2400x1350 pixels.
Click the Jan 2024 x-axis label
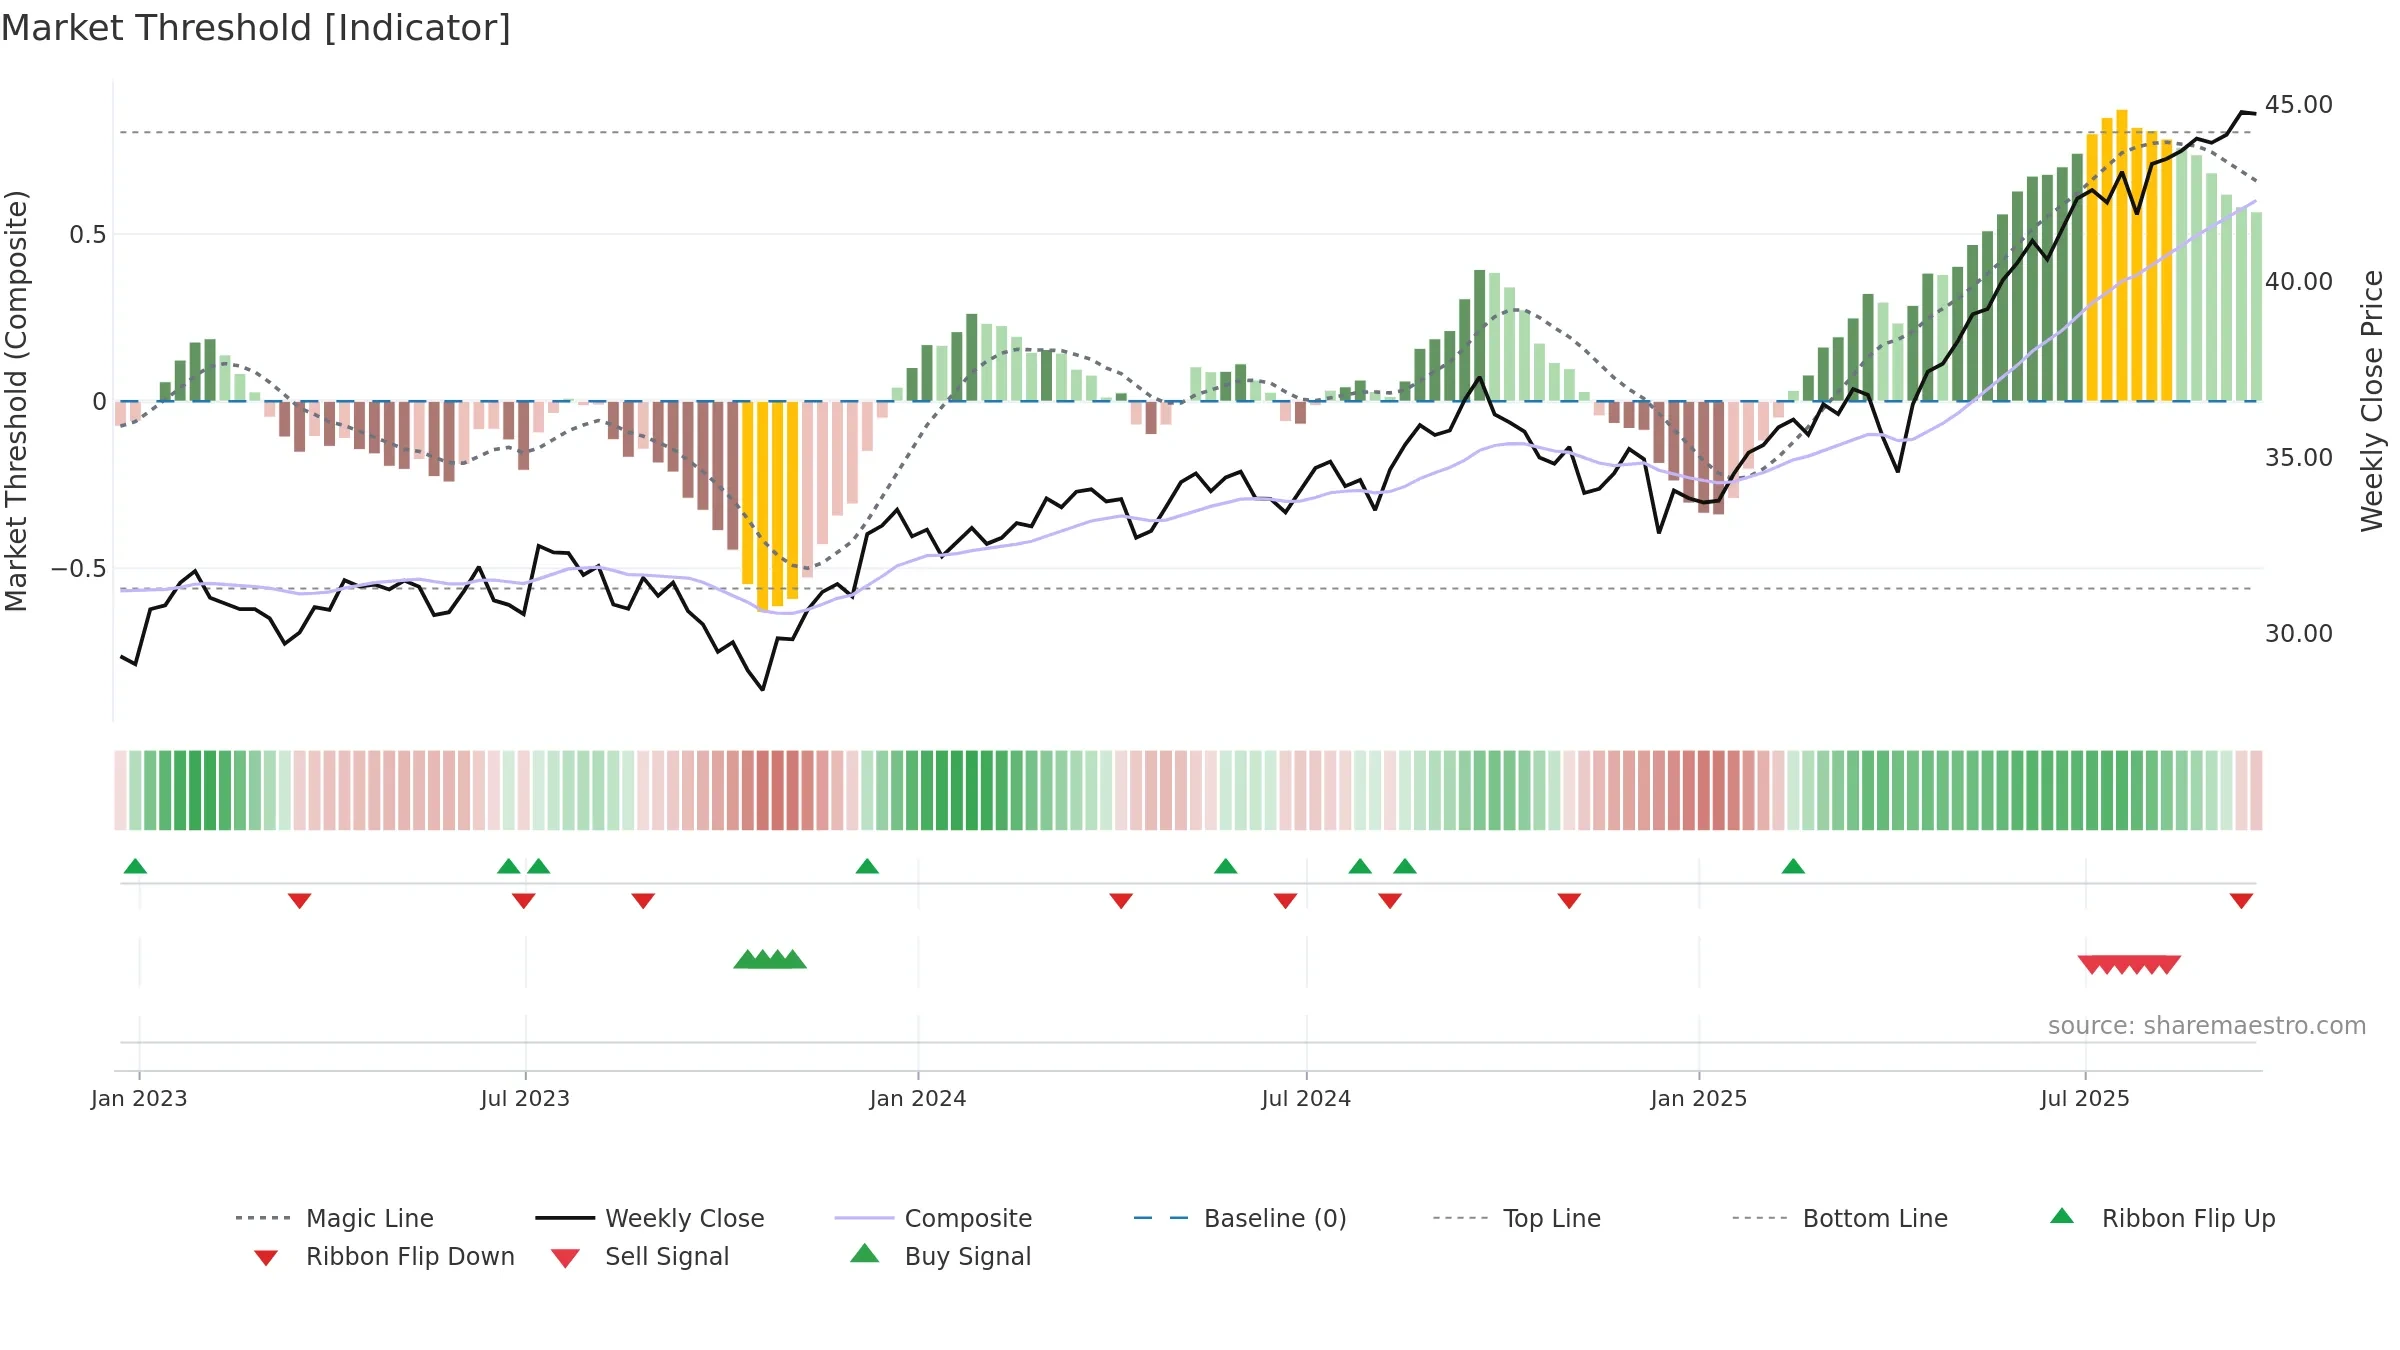918,1098
